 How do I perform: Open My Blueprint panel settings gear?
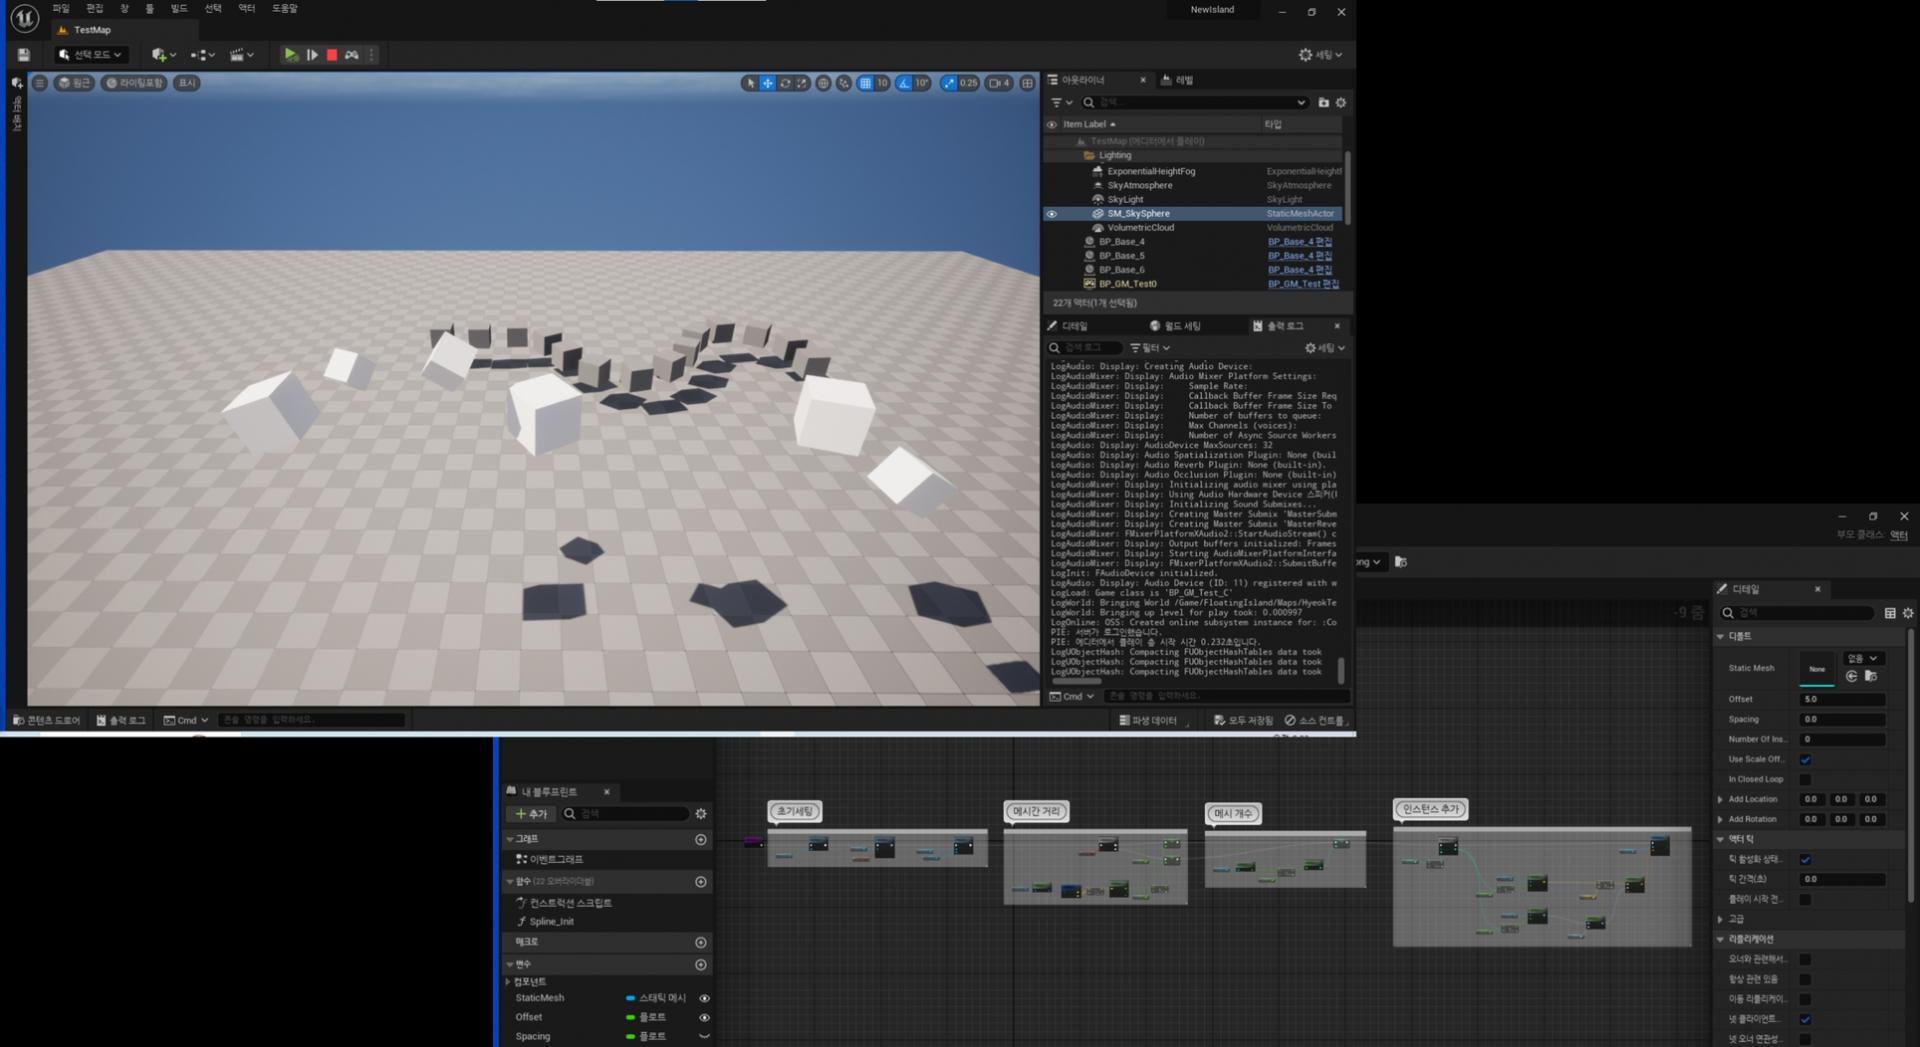point(701,814)
